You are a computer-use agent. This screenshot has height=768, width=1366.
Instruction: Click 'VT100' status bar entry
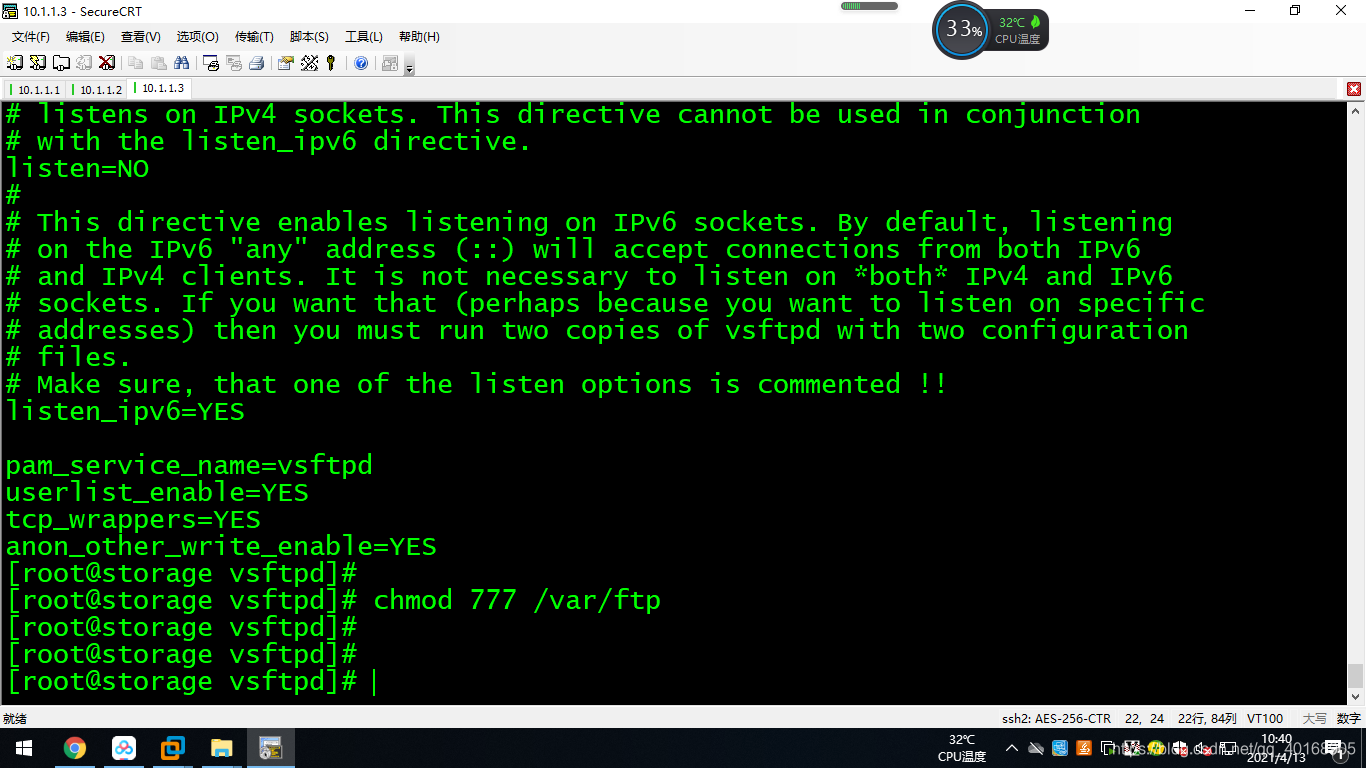coord(1265,719)
